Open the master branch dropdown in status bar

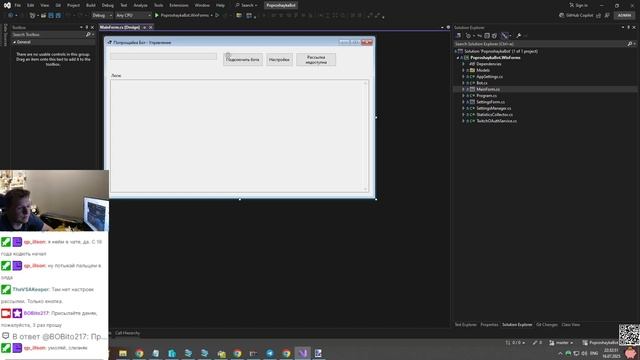(561, 342)
